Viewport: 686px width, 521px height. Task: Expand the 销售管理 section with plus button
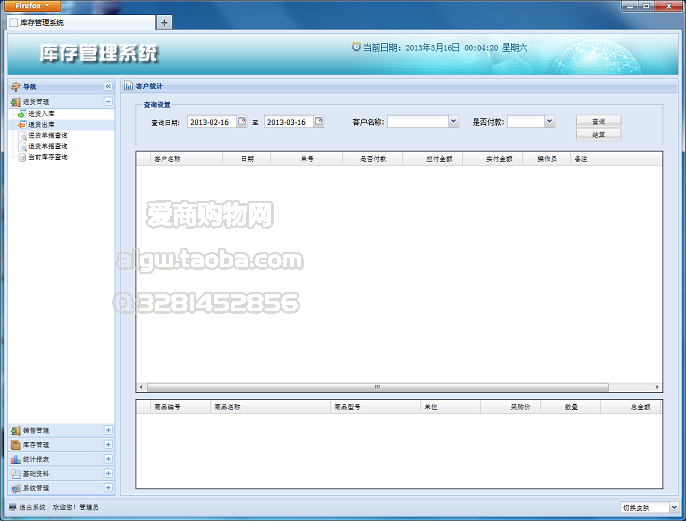[x=108, y=430]
